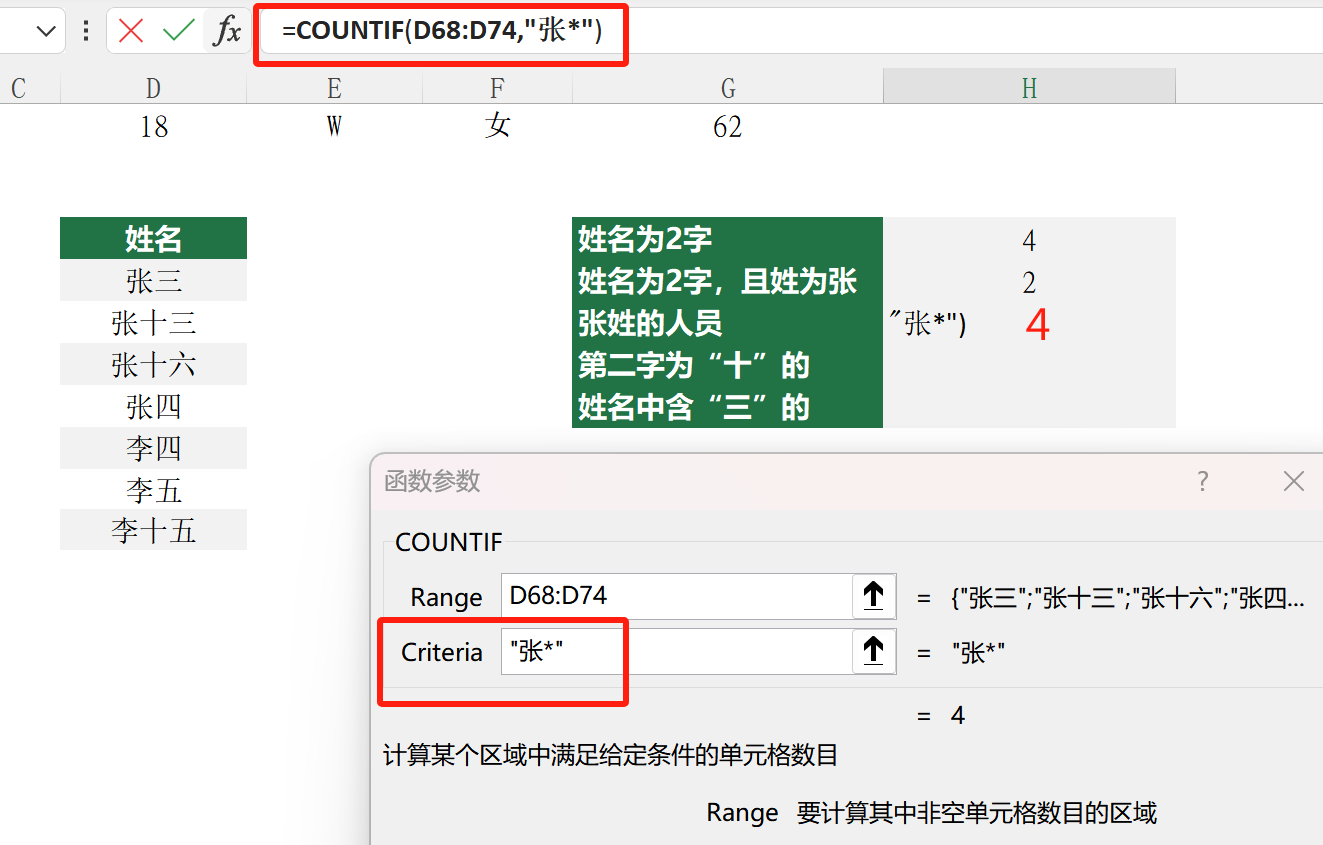Open help with the dialog question mark
This screenshot has width=1323, height=845.
[x=1203, y=481]
